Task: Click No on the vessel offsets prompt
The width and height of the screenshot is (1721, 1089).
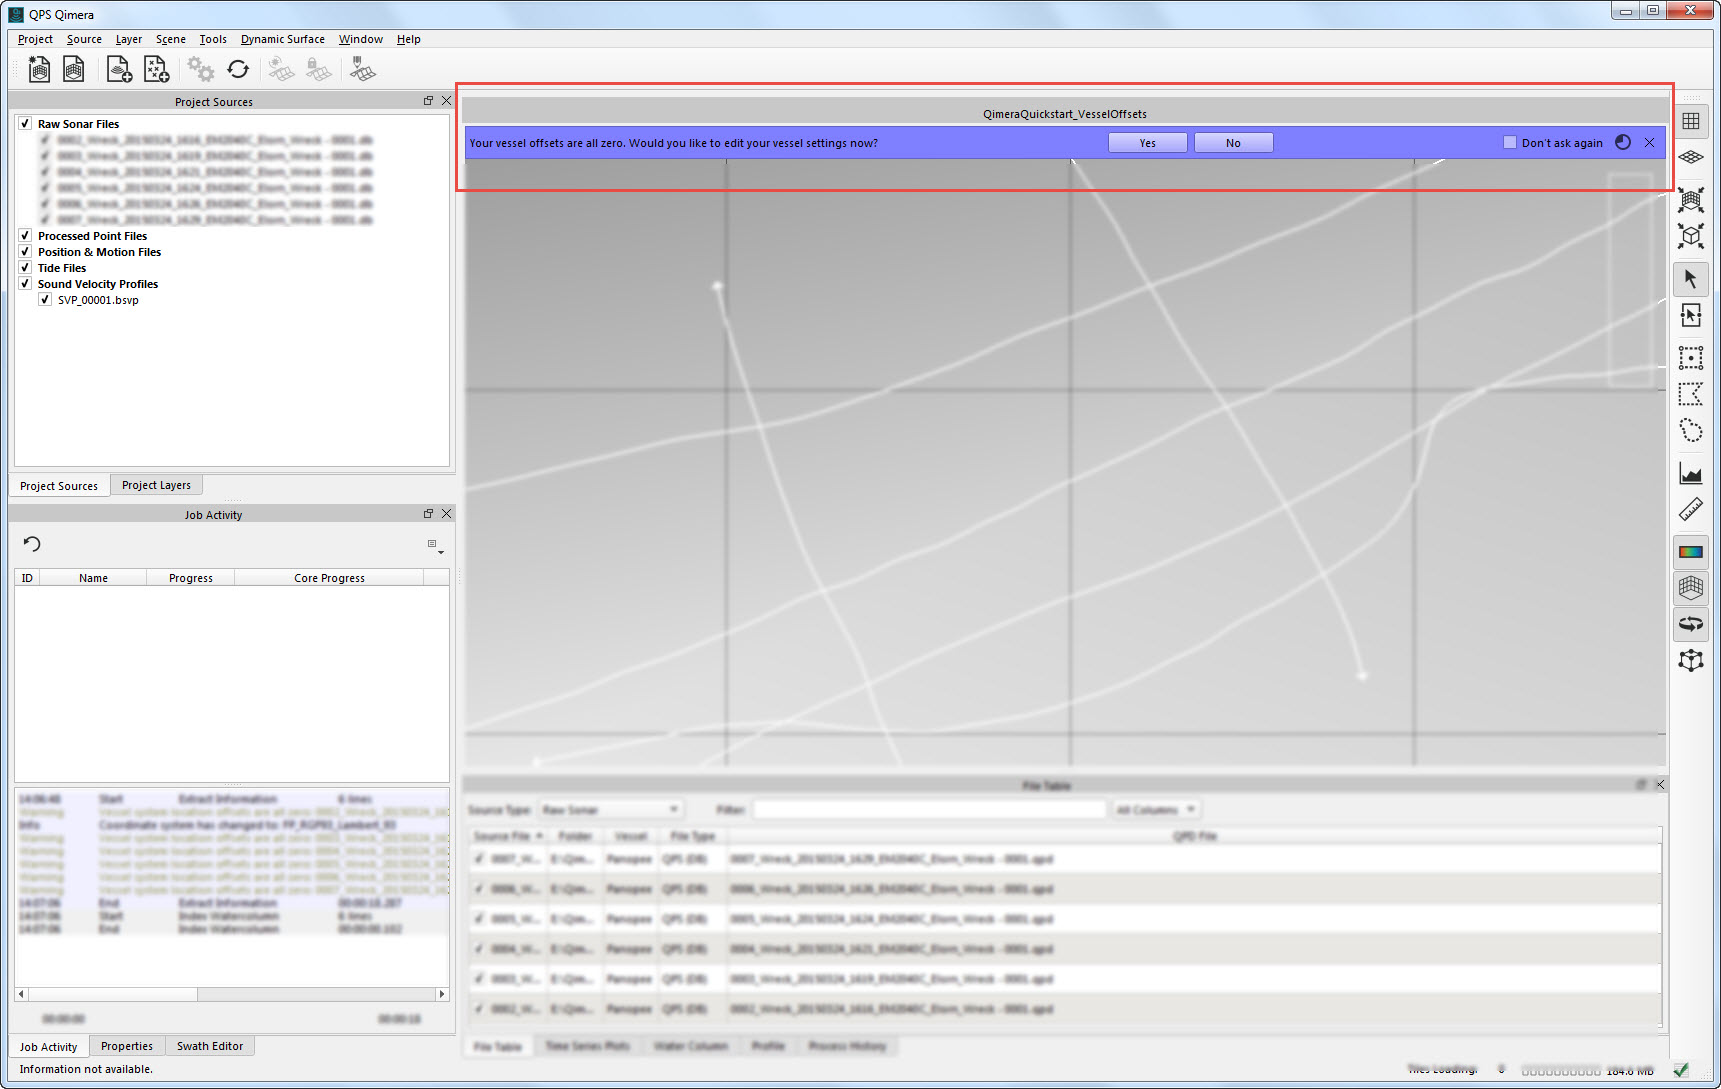Action: (1233, 143)
